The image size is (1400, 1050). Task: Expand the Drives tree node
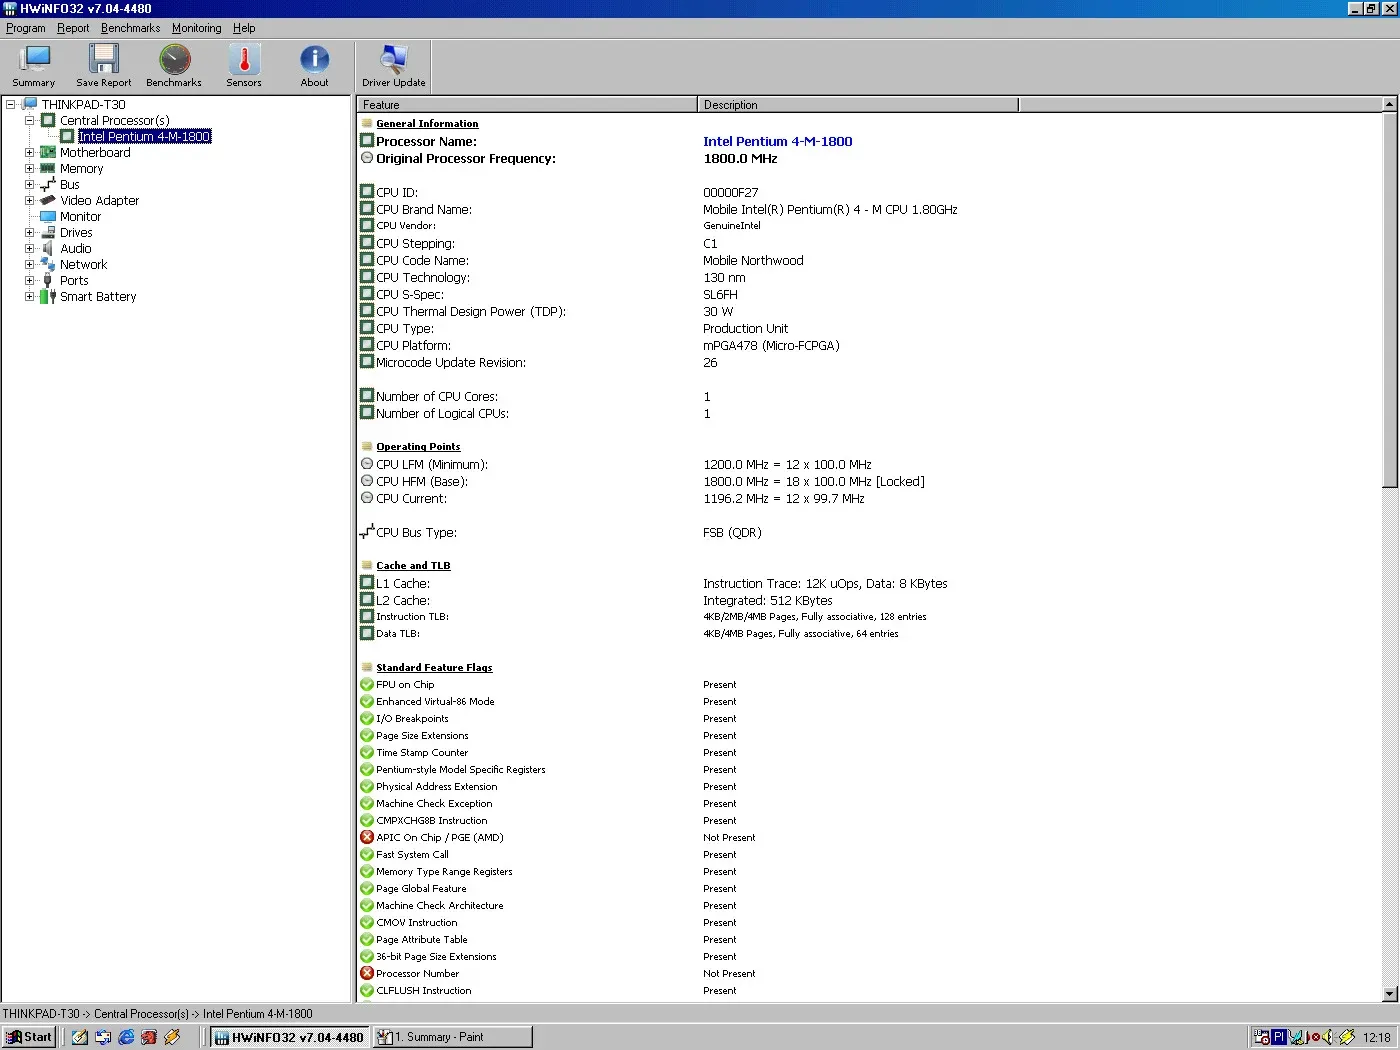tap(29, 232)
